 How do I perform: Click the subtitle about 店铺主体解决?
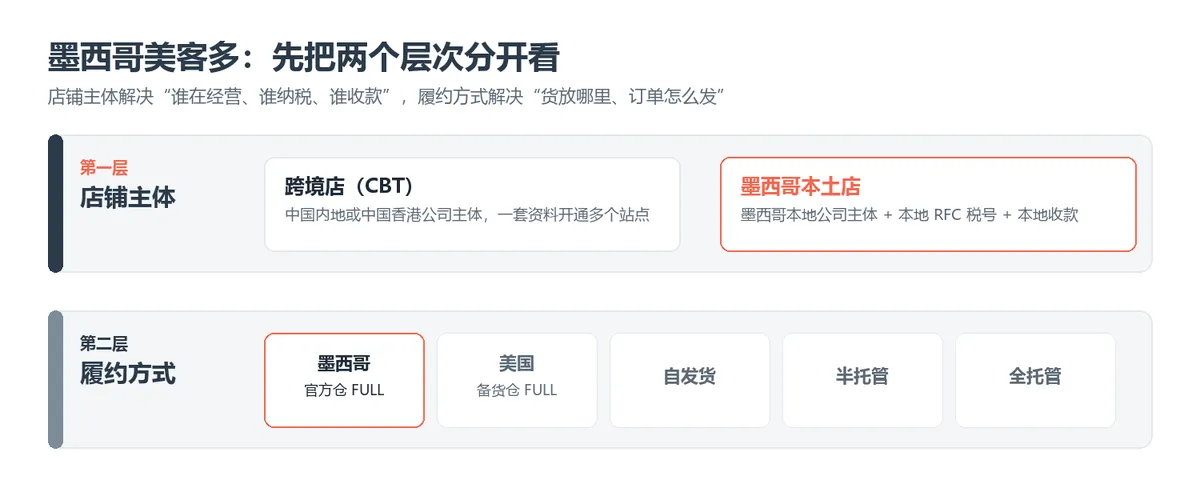tap(386, 97)
